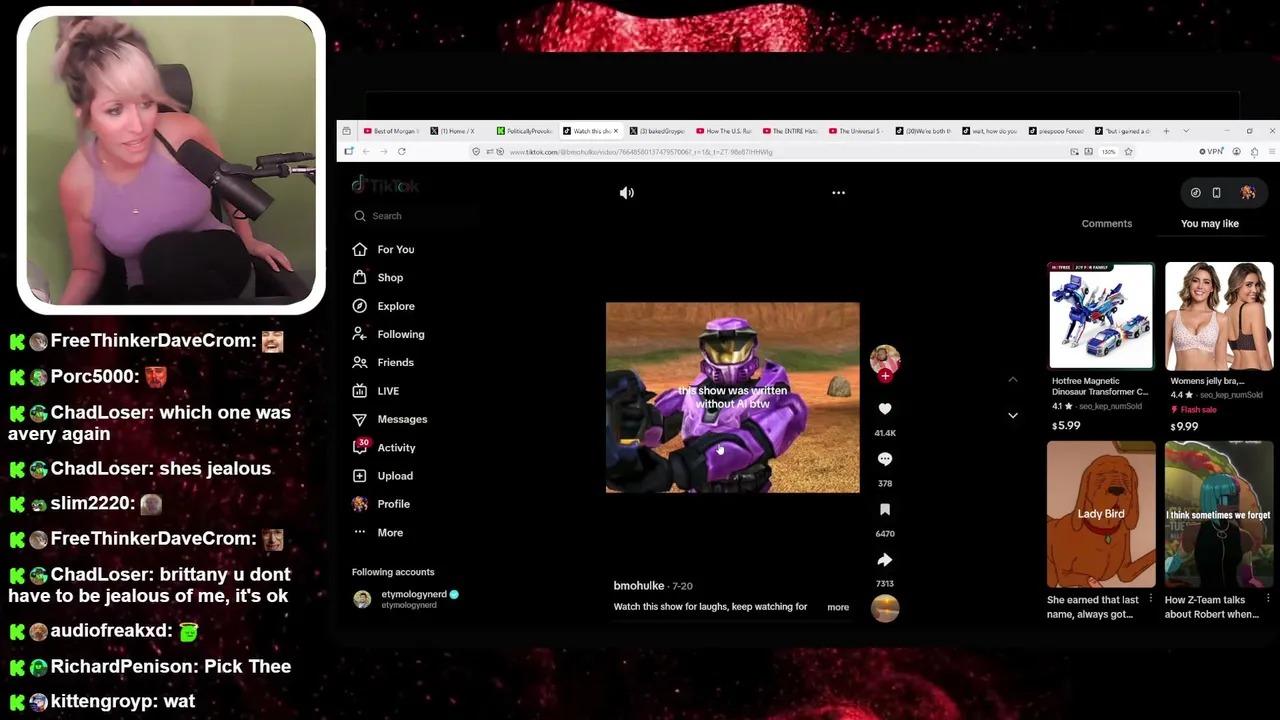Open the Lady Bird video thumbnail
Screen dimensions: 1280x720
[x=1101, y=514]
